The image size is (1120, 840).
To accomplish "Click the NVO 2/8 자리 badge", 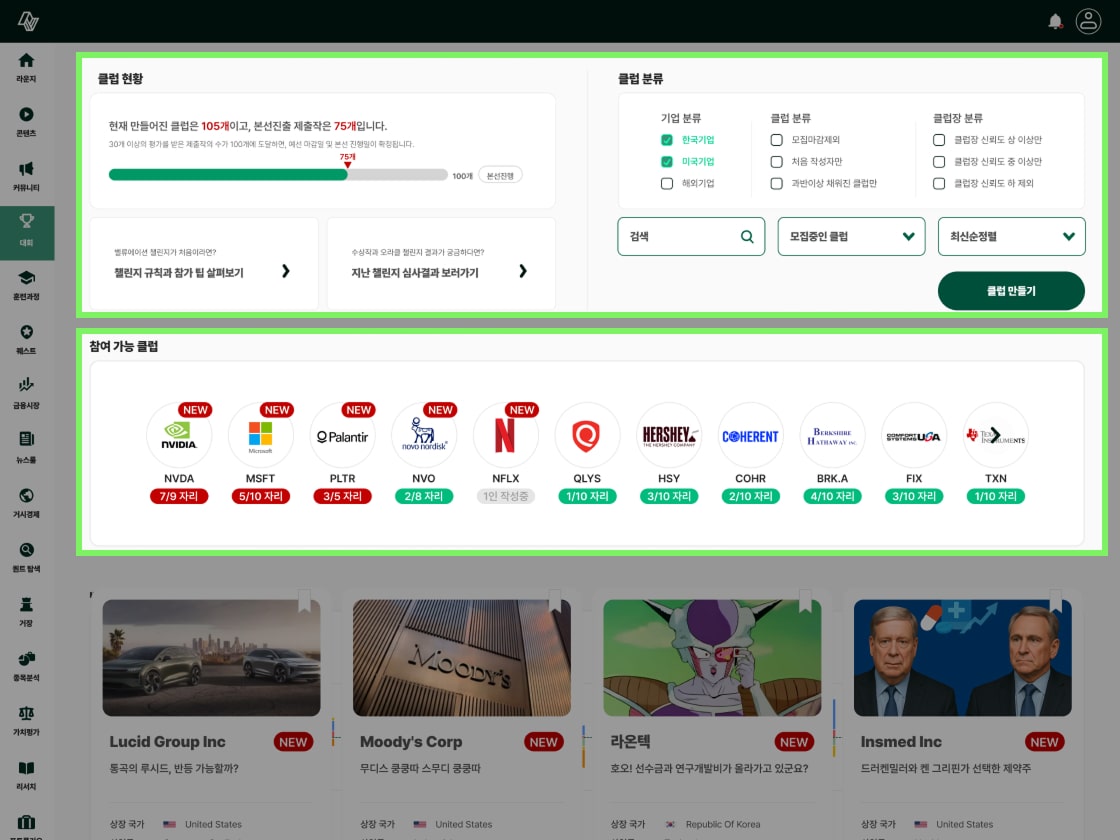I will click(424, 496).
